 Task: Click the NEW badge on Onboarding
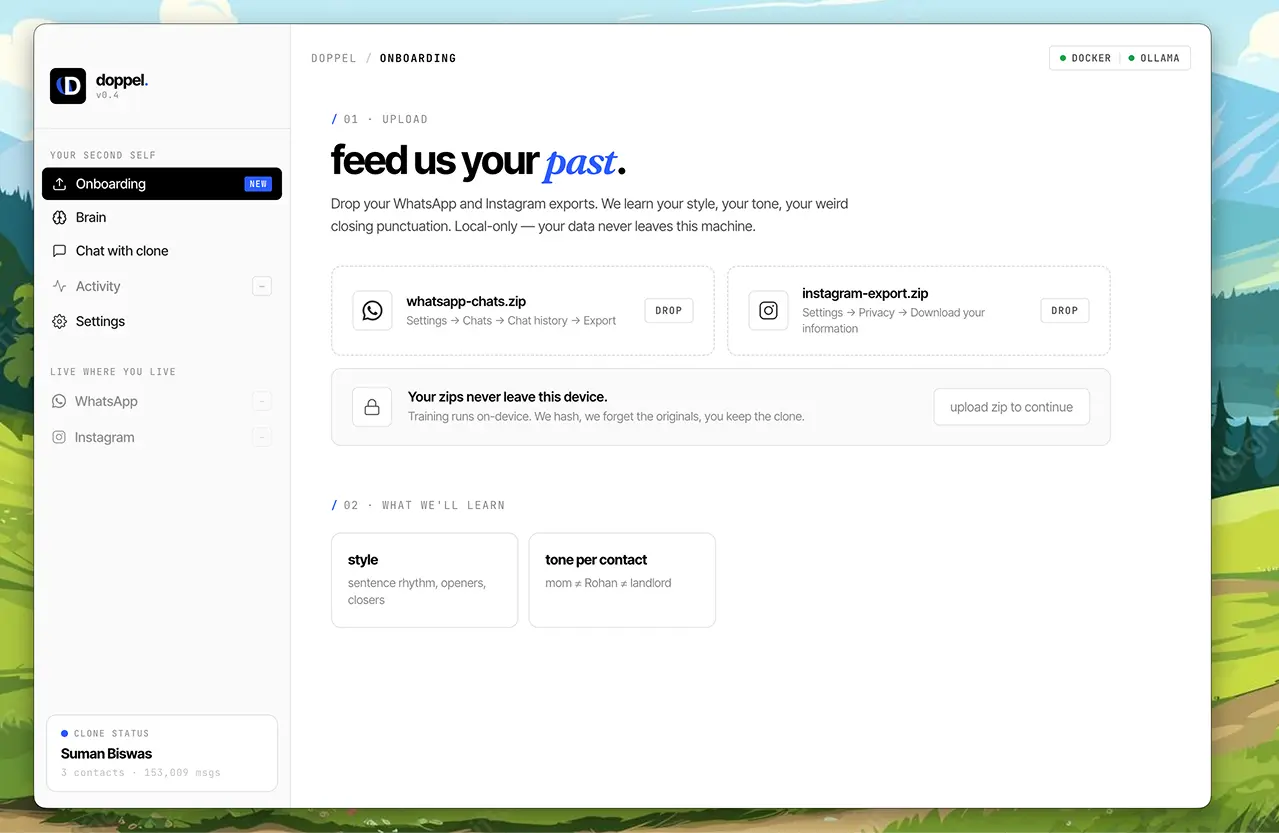tap(258, 184)
